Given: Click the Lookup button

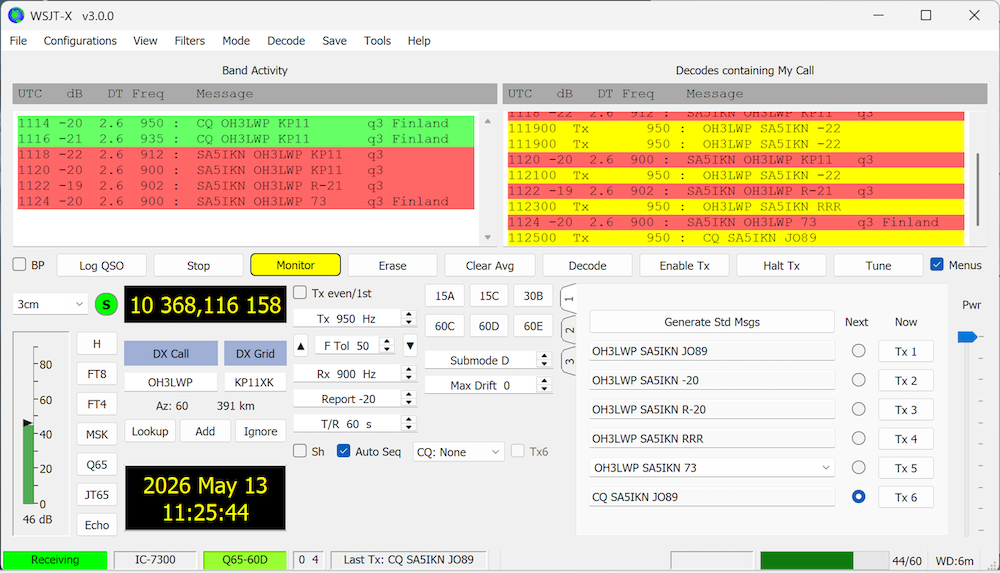Looking at the screenshot, I should (x=150, y=431).
